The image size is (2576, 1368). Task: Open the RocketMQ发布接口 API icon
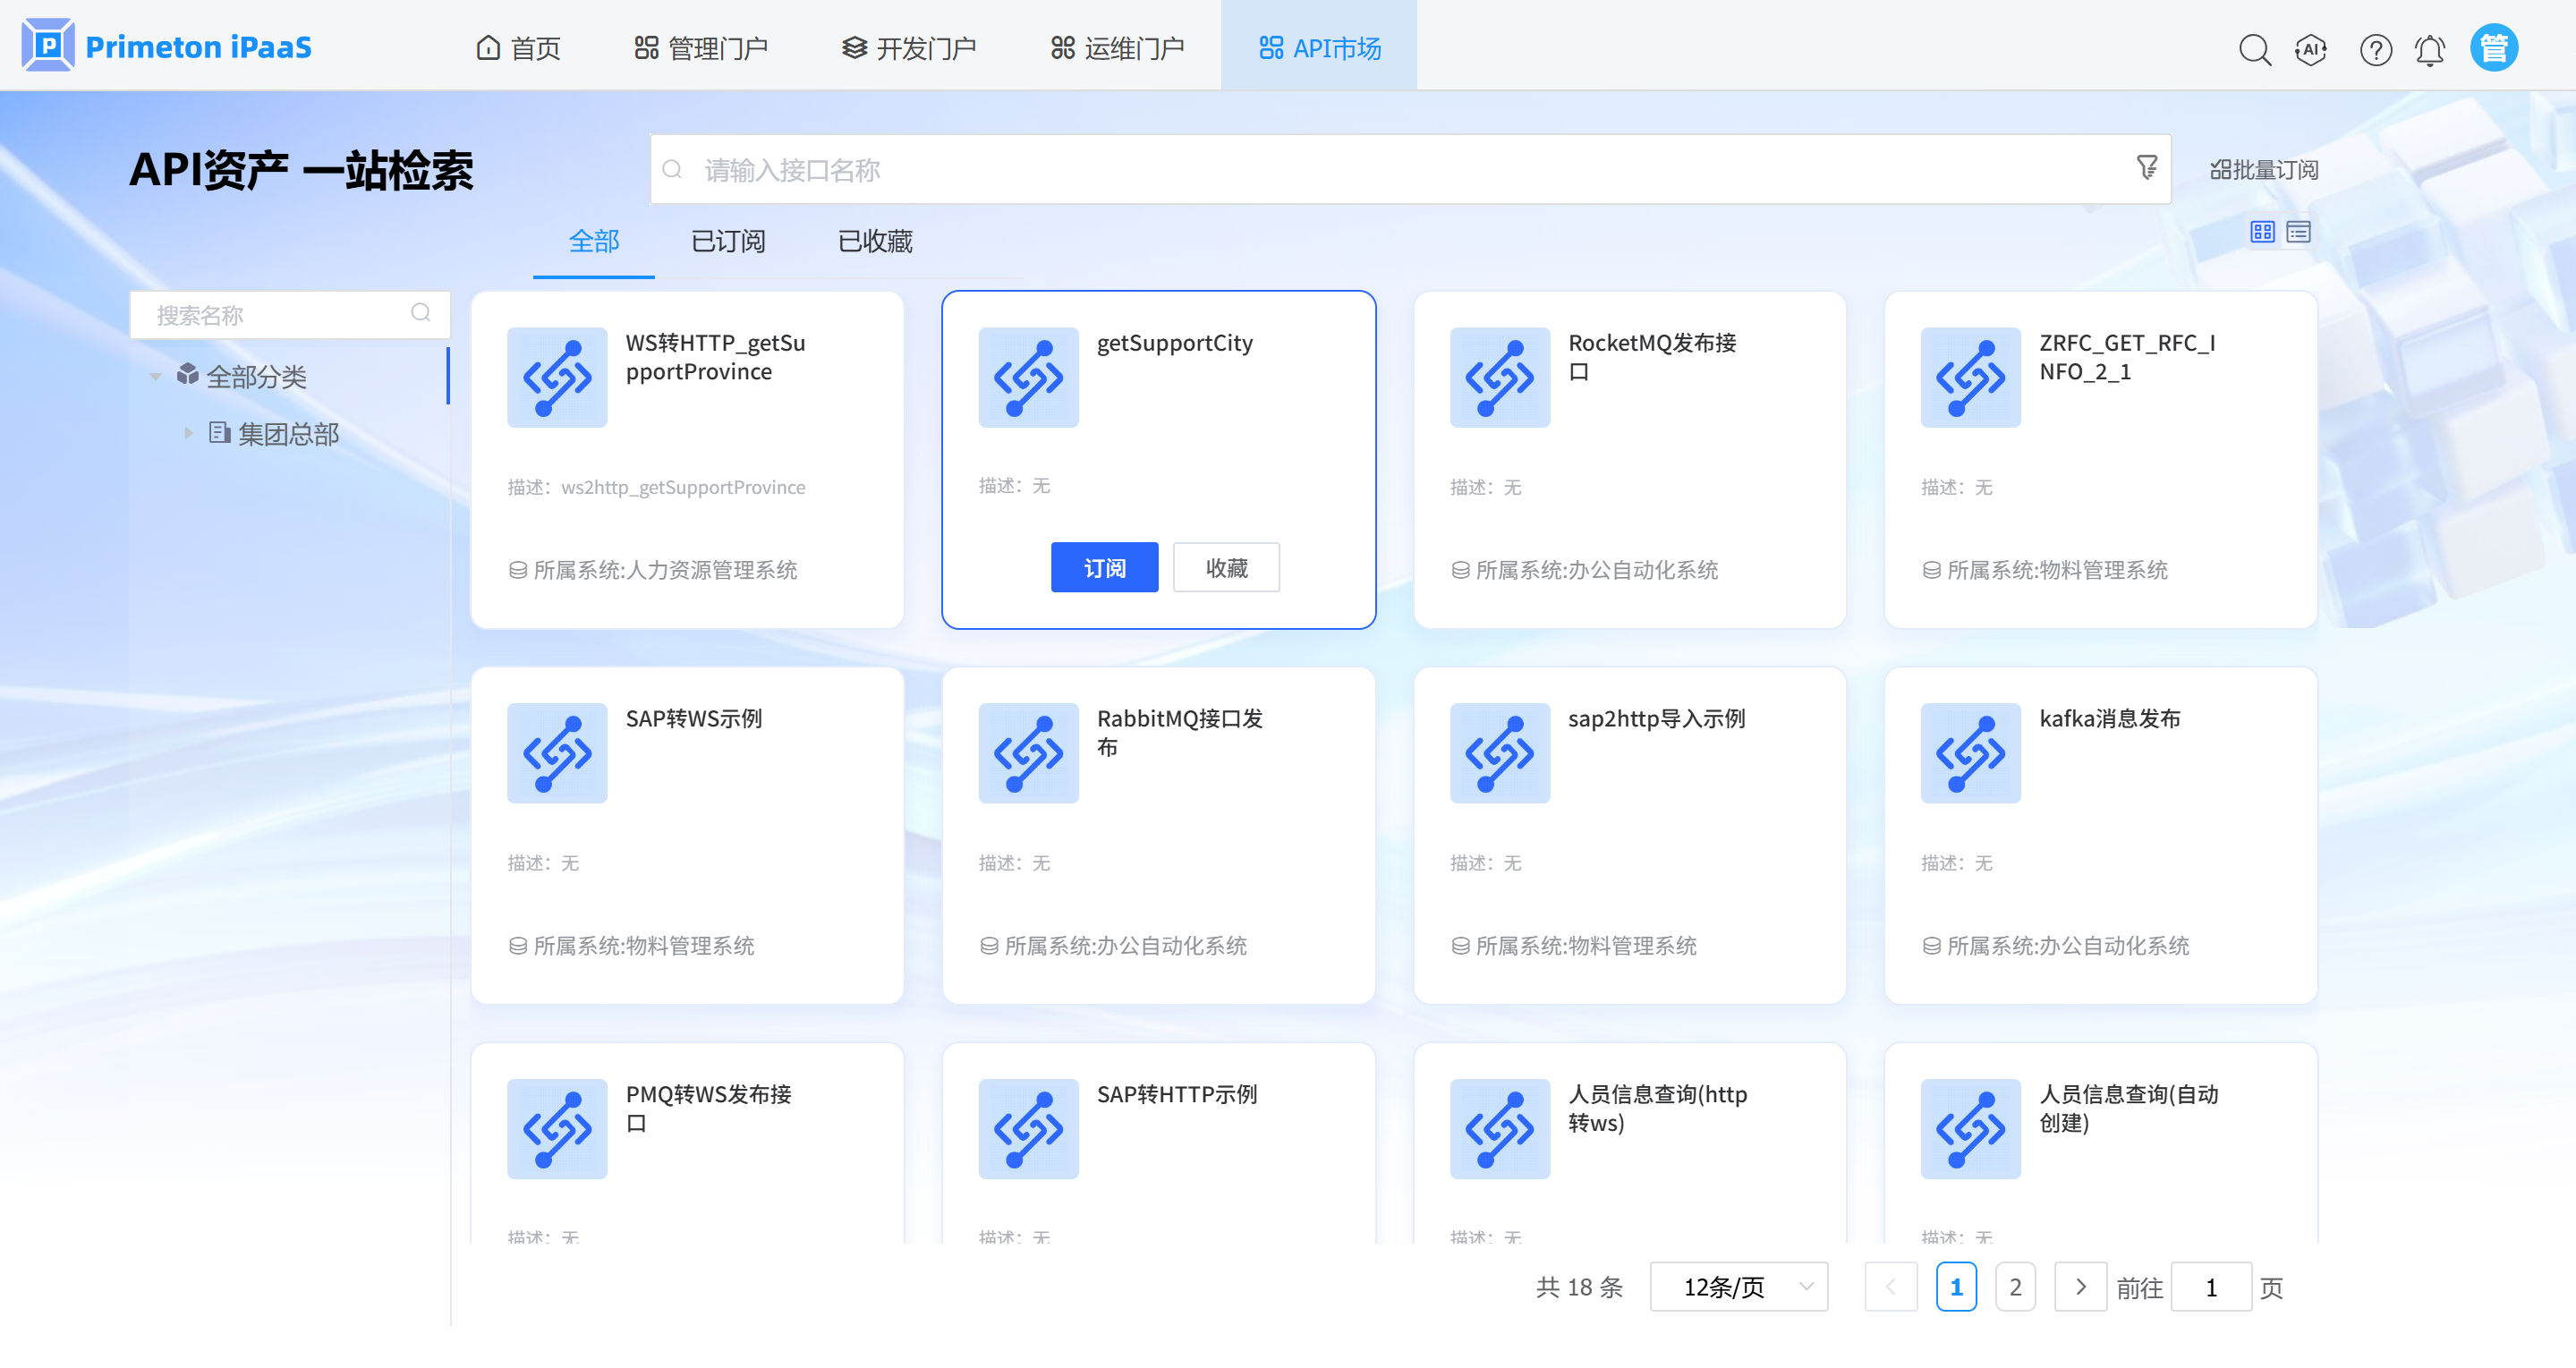(1499, 378)
